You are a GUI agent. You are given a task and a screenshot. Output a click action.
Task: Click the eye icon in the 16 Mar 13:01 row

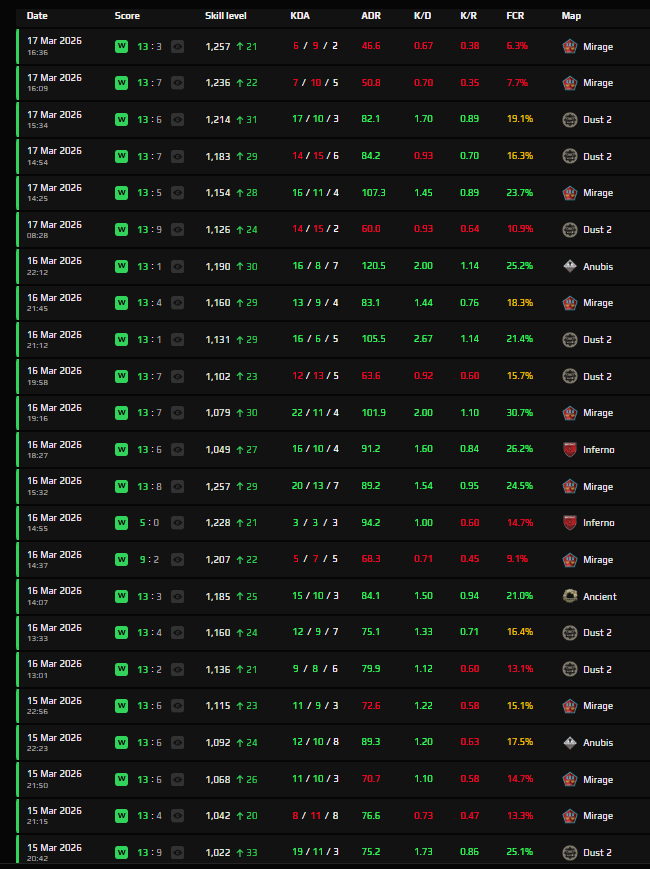tap(177, 669)
